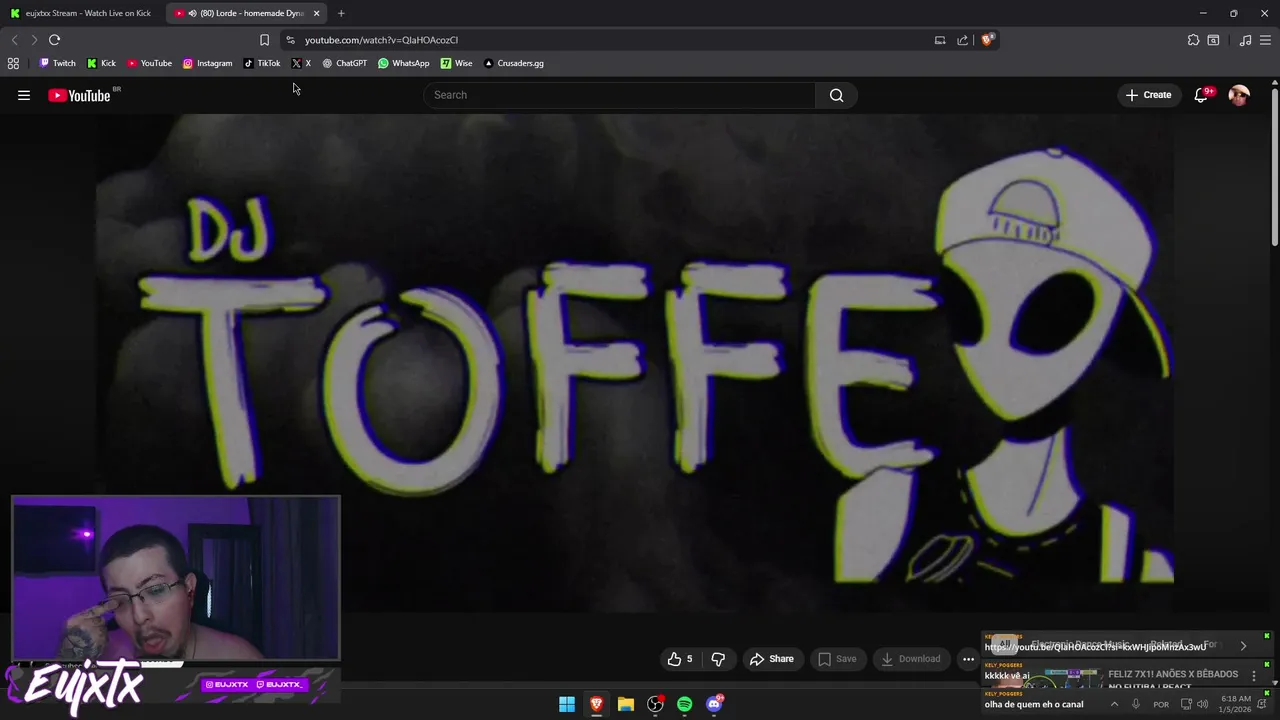
Task: Open the taskbar clock and date
Action: point(1236,704)
